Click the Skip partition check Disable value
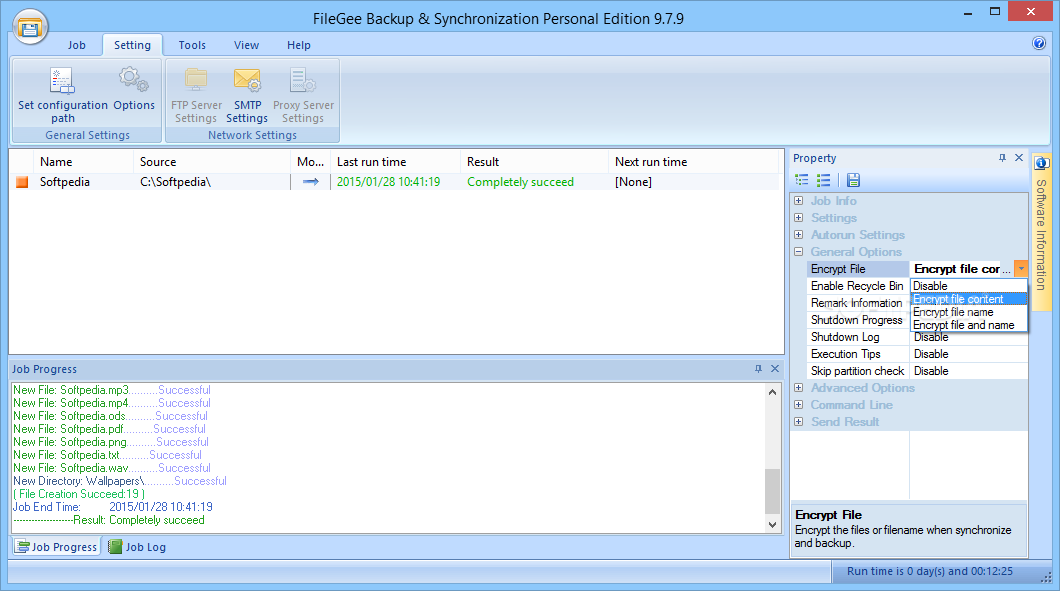Image resolution: width=1060 pixels, height=591 pixels. [x=931, y=371]
